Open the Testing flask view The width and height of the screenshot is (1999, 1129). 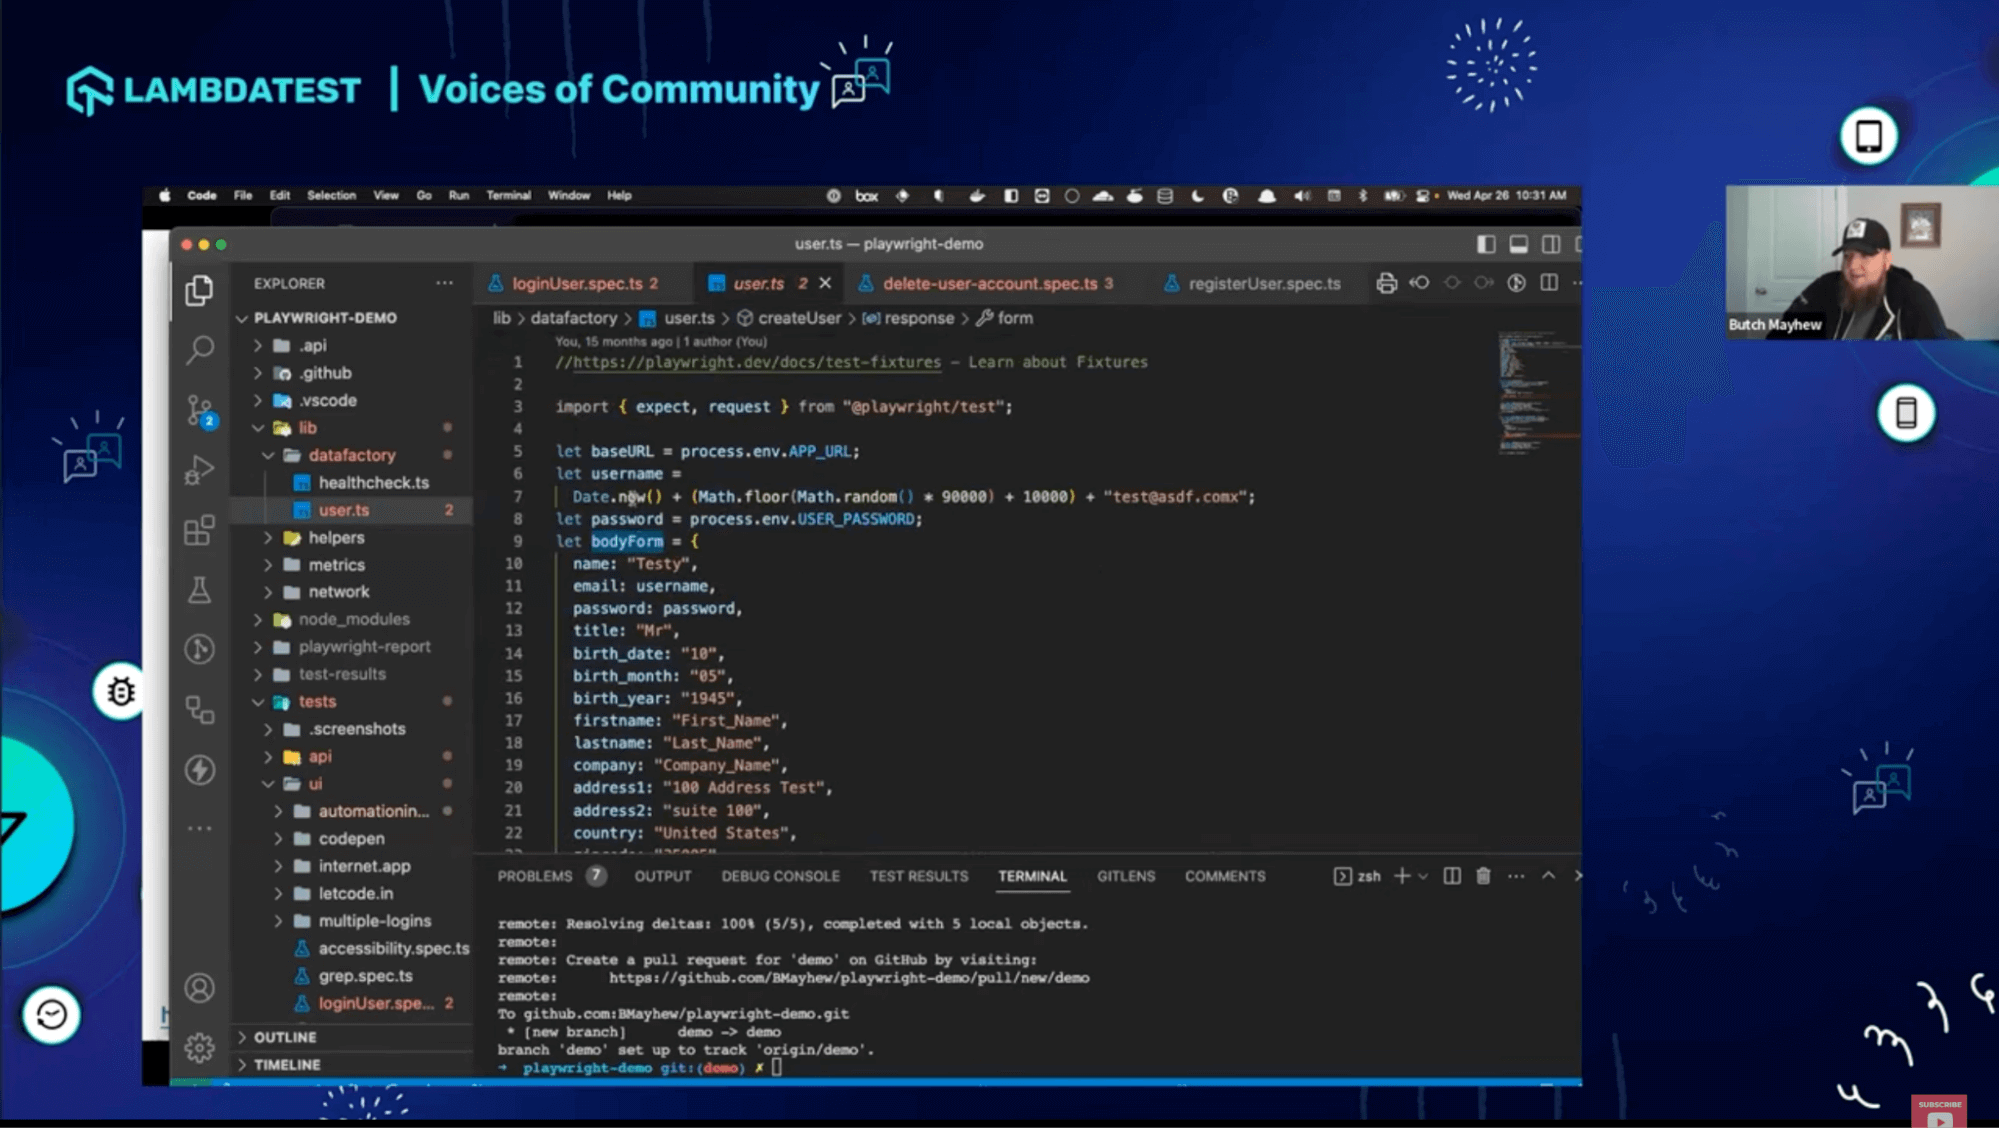click(x=200, y=590)
